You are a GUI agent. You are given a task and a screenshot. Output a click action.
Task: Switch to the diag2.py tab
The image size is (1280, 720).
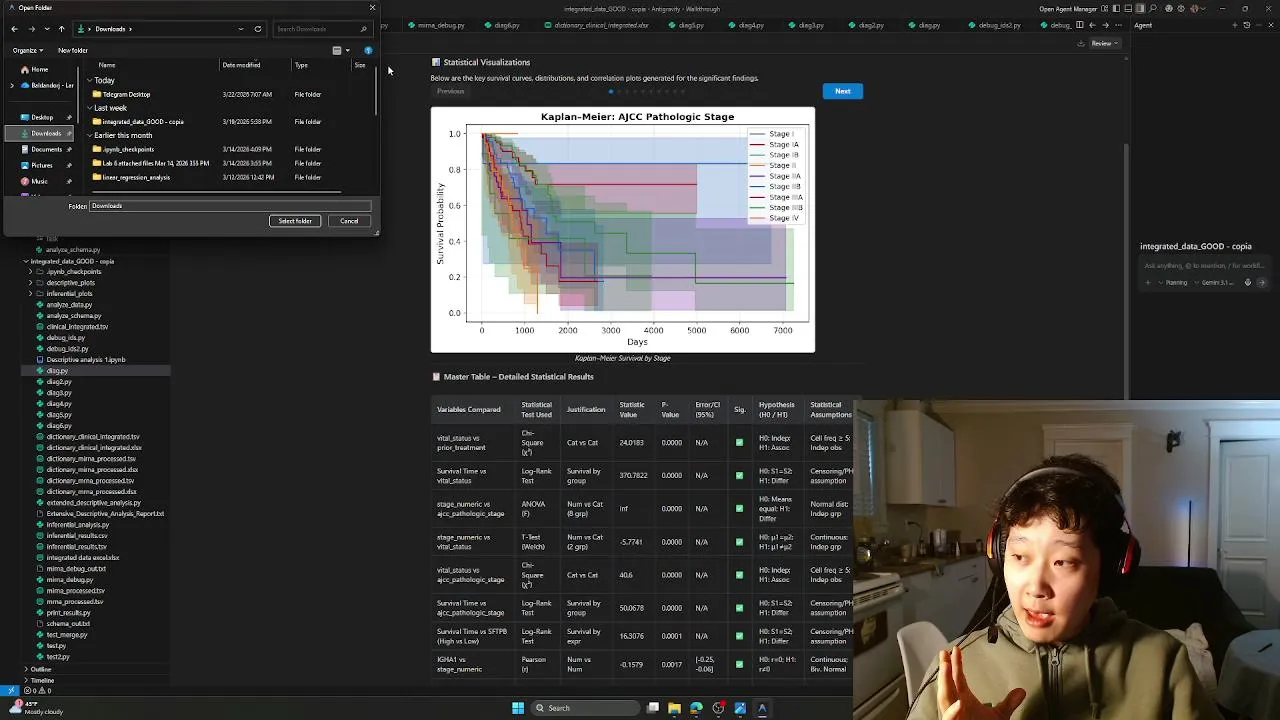pos(867,25)
